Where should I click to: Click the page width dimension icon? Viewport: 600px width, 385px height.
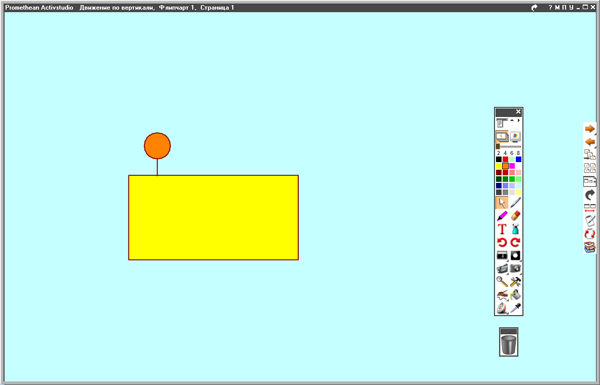click(590, 208)
